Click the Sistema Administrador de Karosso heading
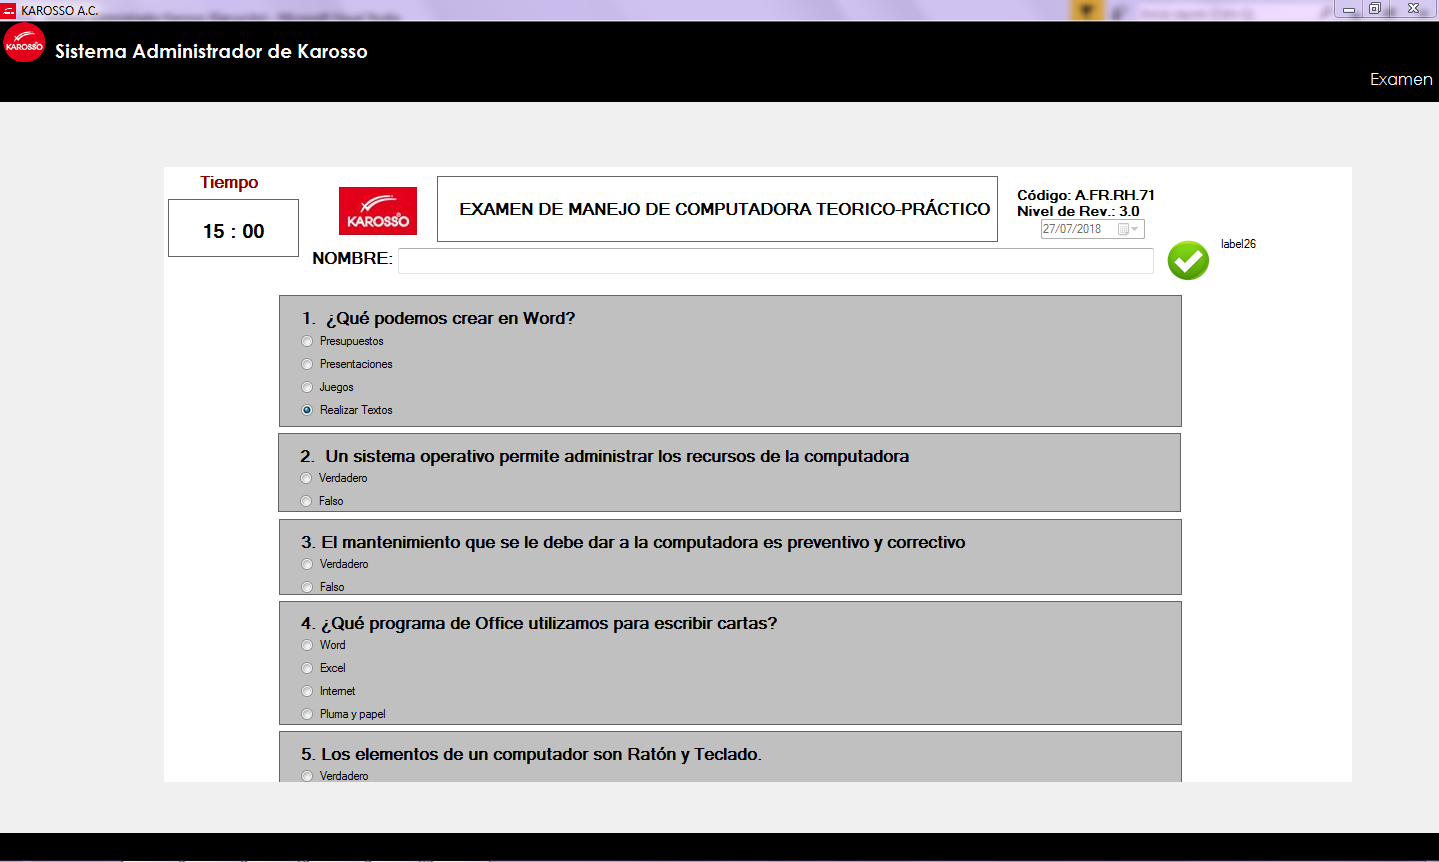This screenshot has width=1439, height=862. (x=211, y=51)
